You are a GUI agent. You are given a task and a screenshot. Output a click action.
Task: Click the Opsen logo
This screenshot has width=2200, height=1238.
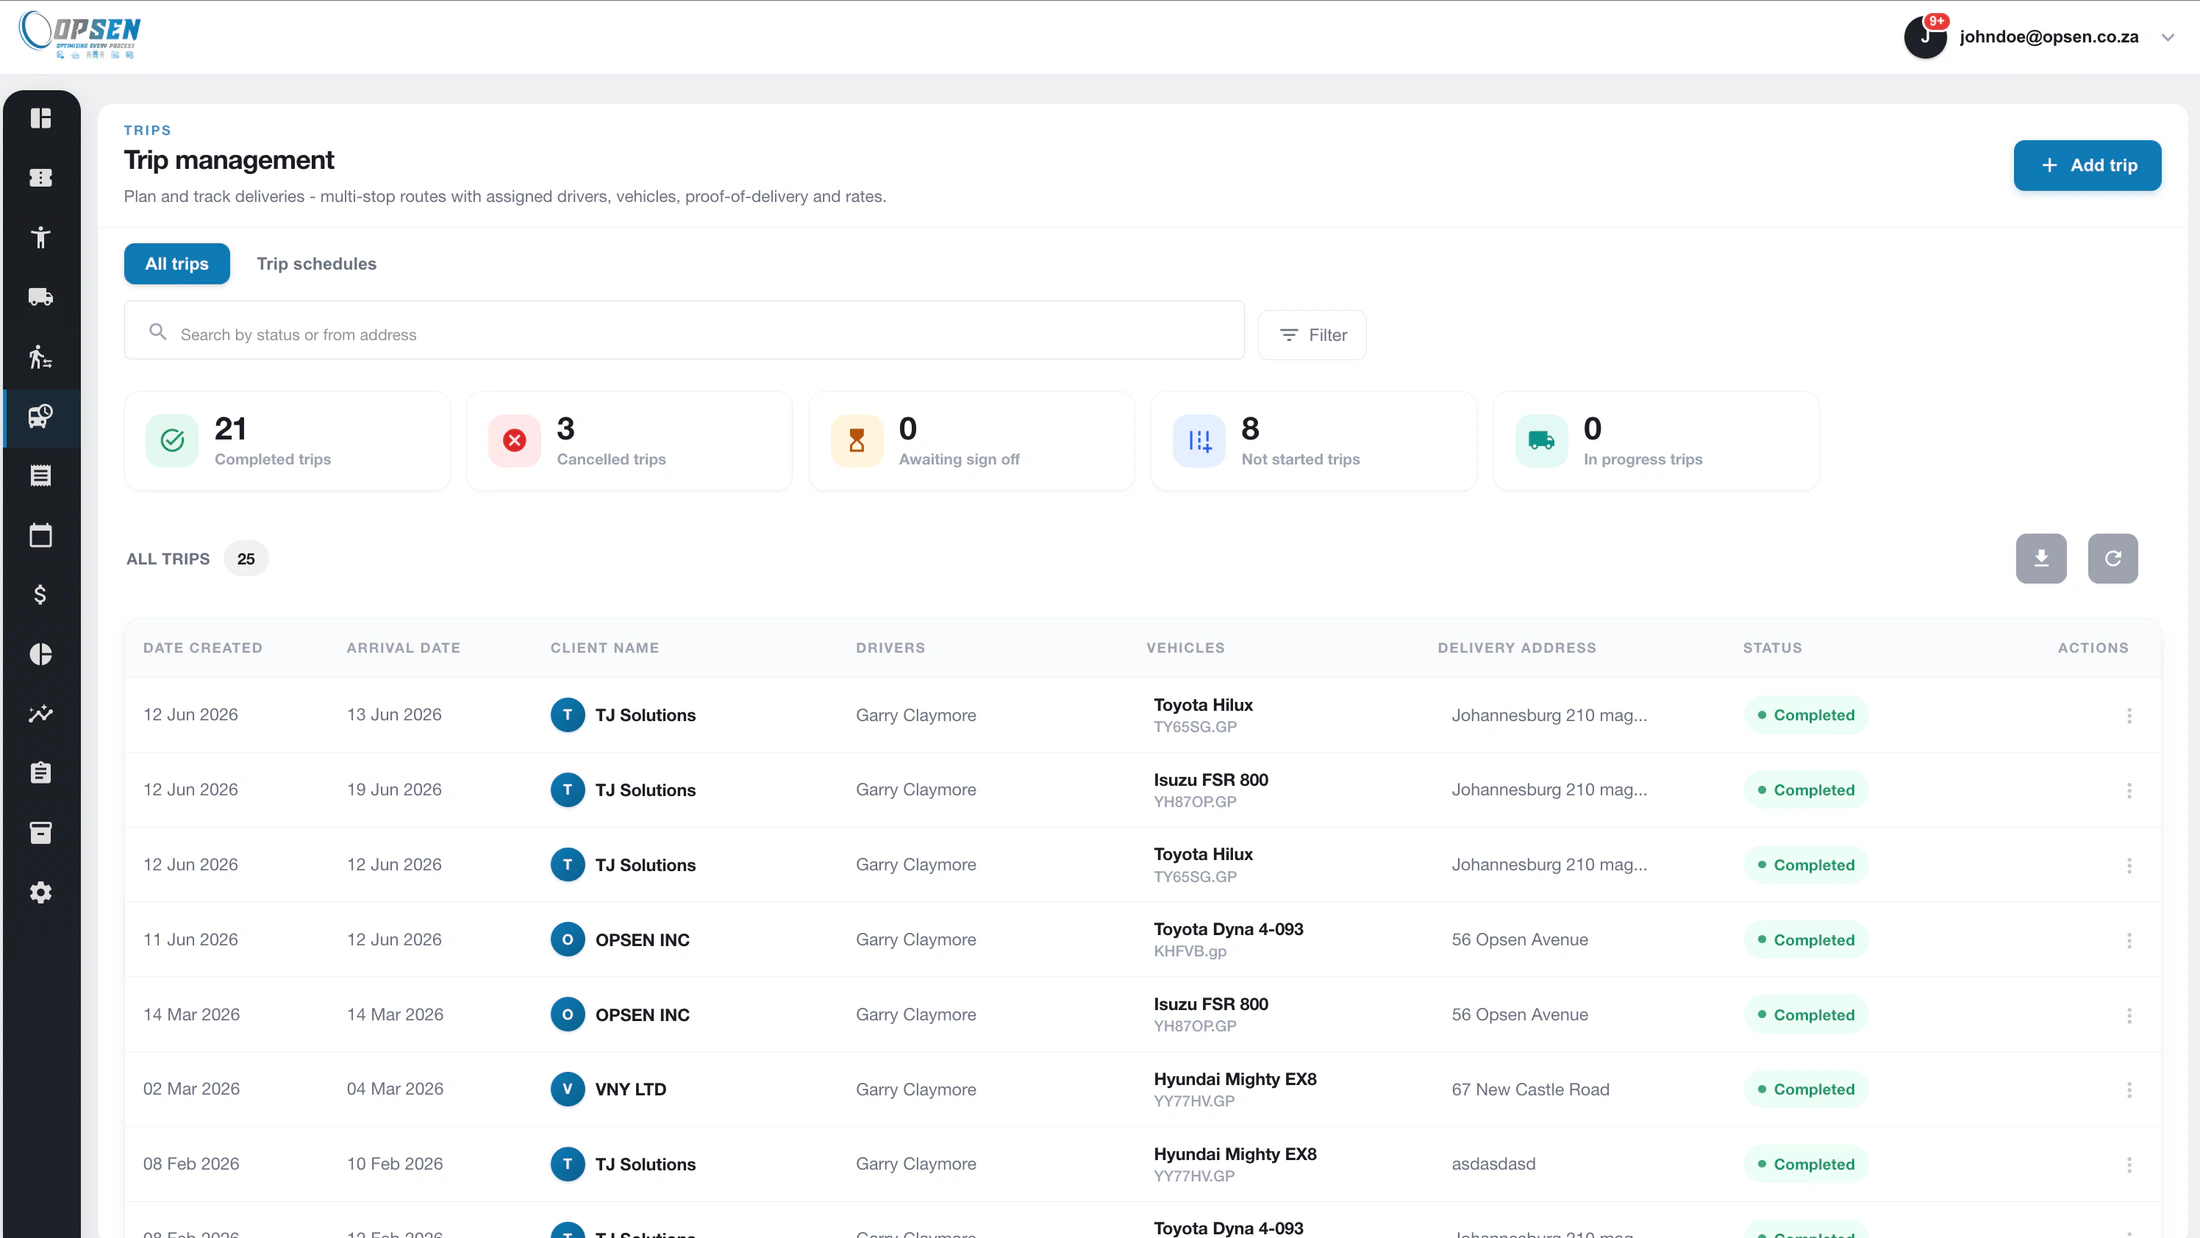tap(80, 35)
